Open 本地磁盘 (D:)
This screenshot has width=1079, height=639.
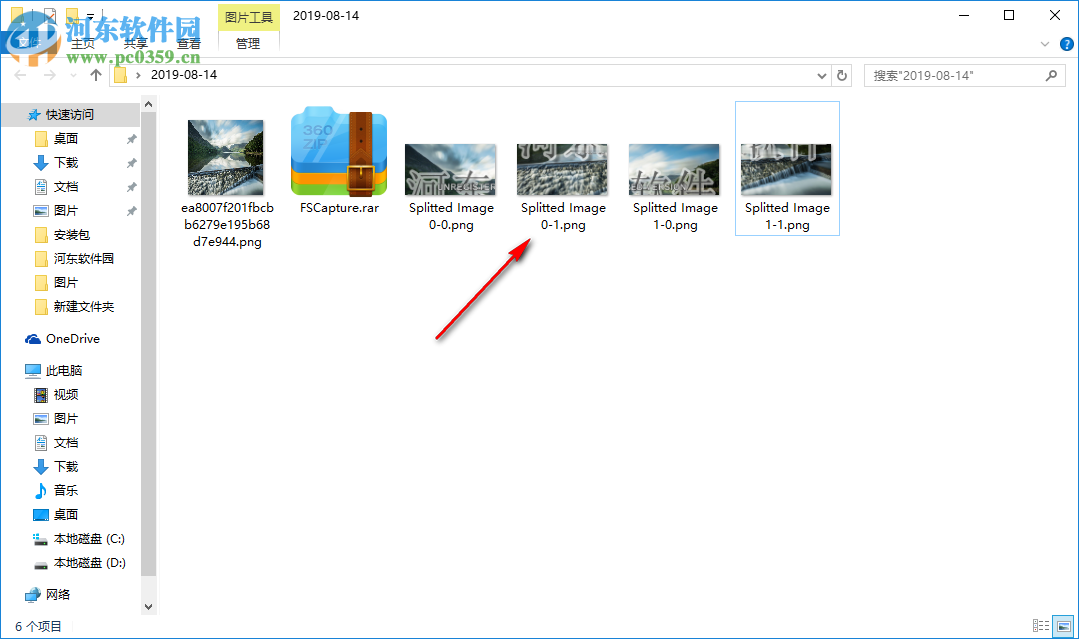pos(89,563)
